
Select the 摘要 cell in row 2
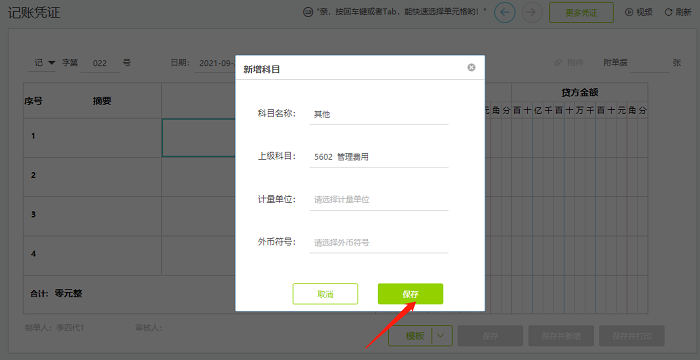click(x=102, y=177)
